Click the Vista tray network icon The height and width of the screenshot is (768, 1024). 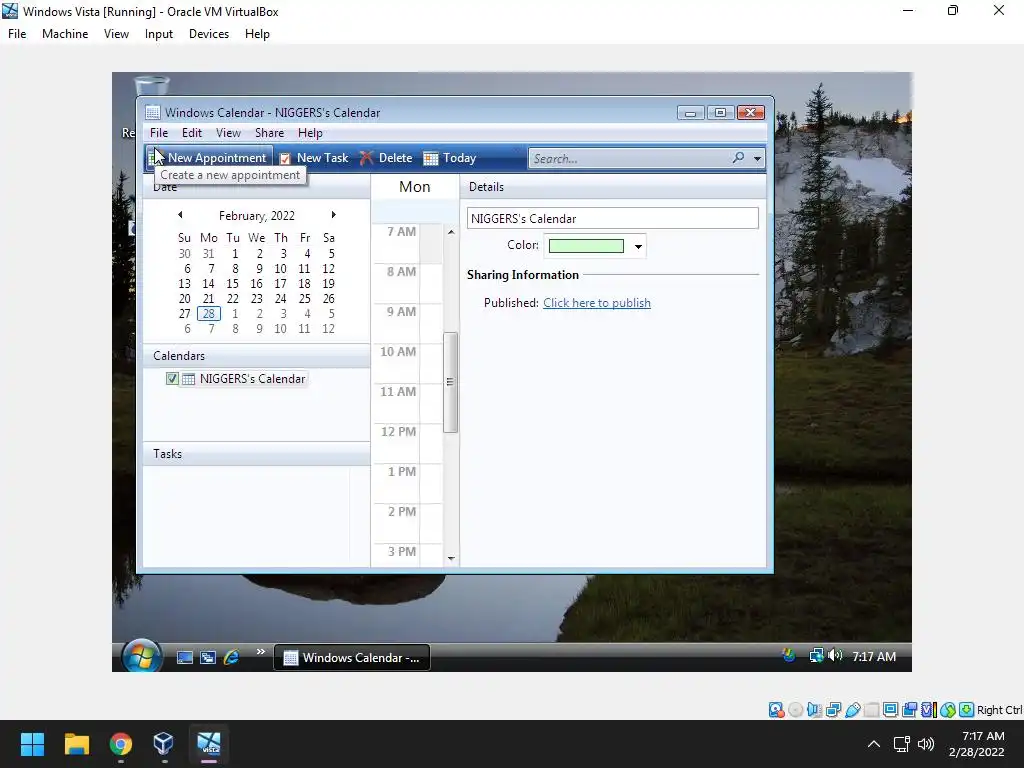(816, 656)
